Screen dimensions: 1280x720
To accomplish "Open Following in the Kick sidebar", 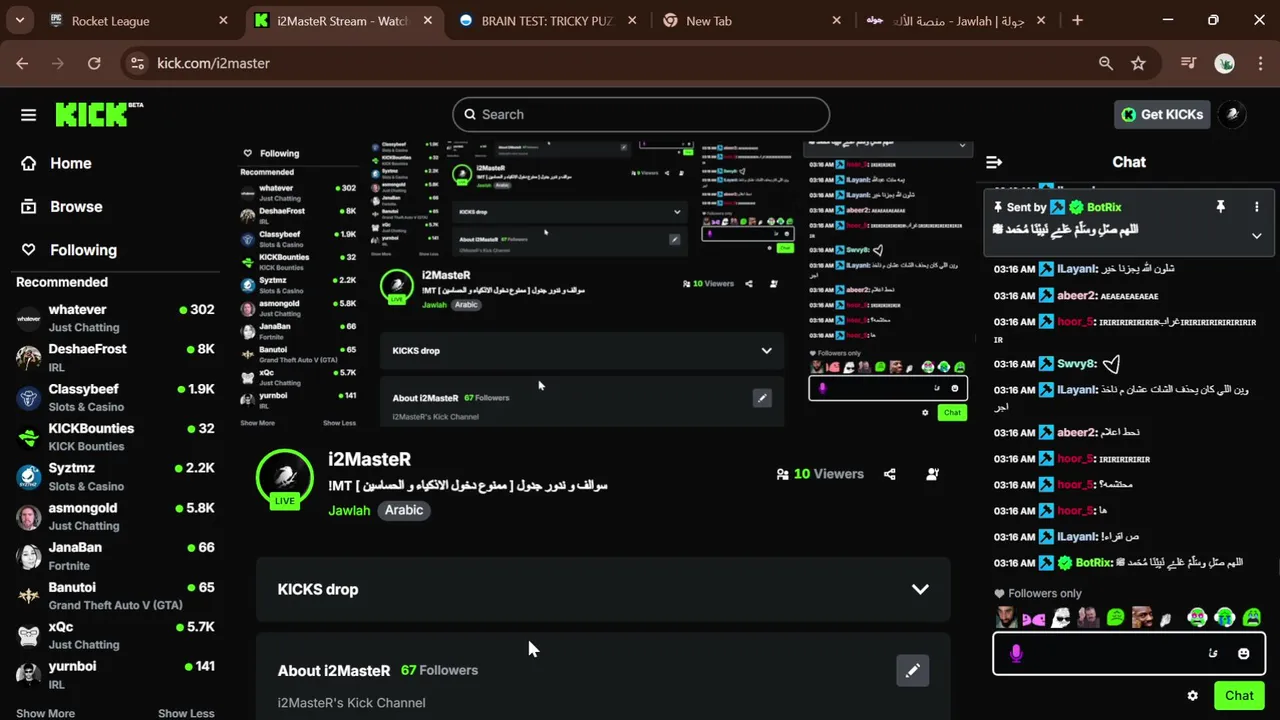I will (x=83, y=250).
